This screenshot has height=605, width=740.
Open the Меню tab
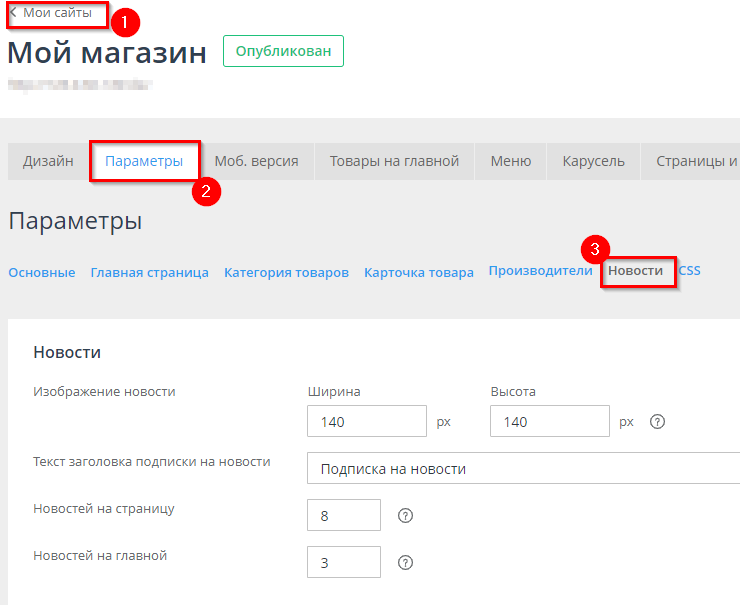(510, 161)
